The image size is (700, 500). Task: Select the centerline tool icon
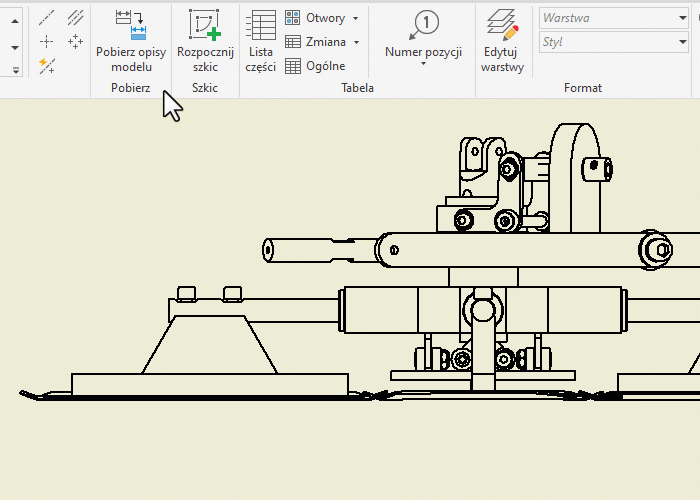click(x=46, y=18)
